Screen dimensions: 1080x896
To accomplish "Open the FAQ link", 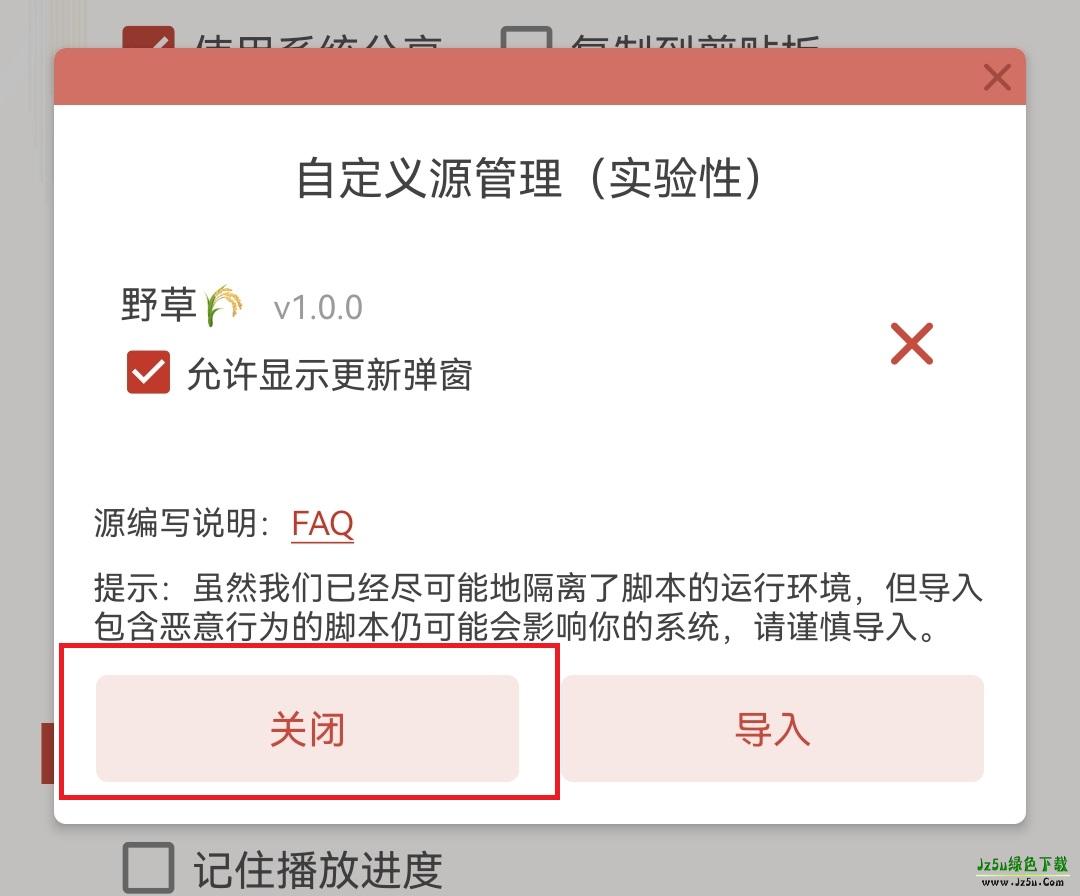I will pyautogui.click(x=322, y=523).
